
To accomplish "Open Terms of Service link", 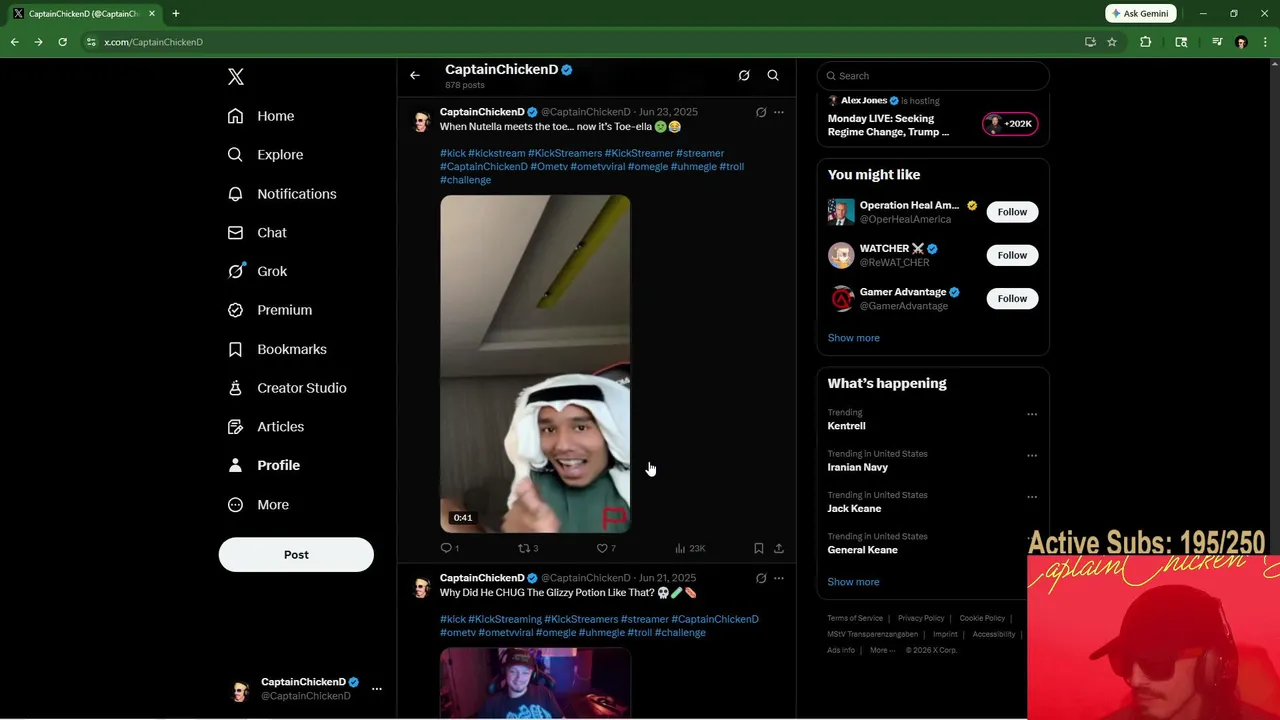I will [x=855, y=618].
